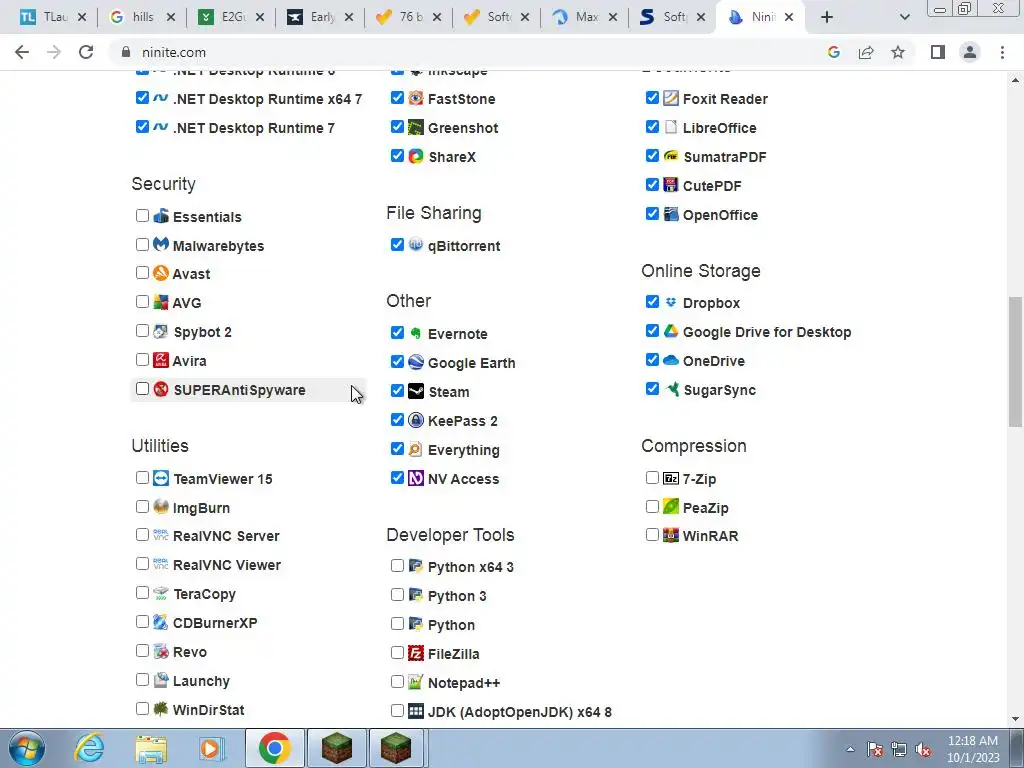Check the Spybot 2 checkbox
Image resolution: width=1024 pixels, height=768 pixels.
click(x=142, y=331)
